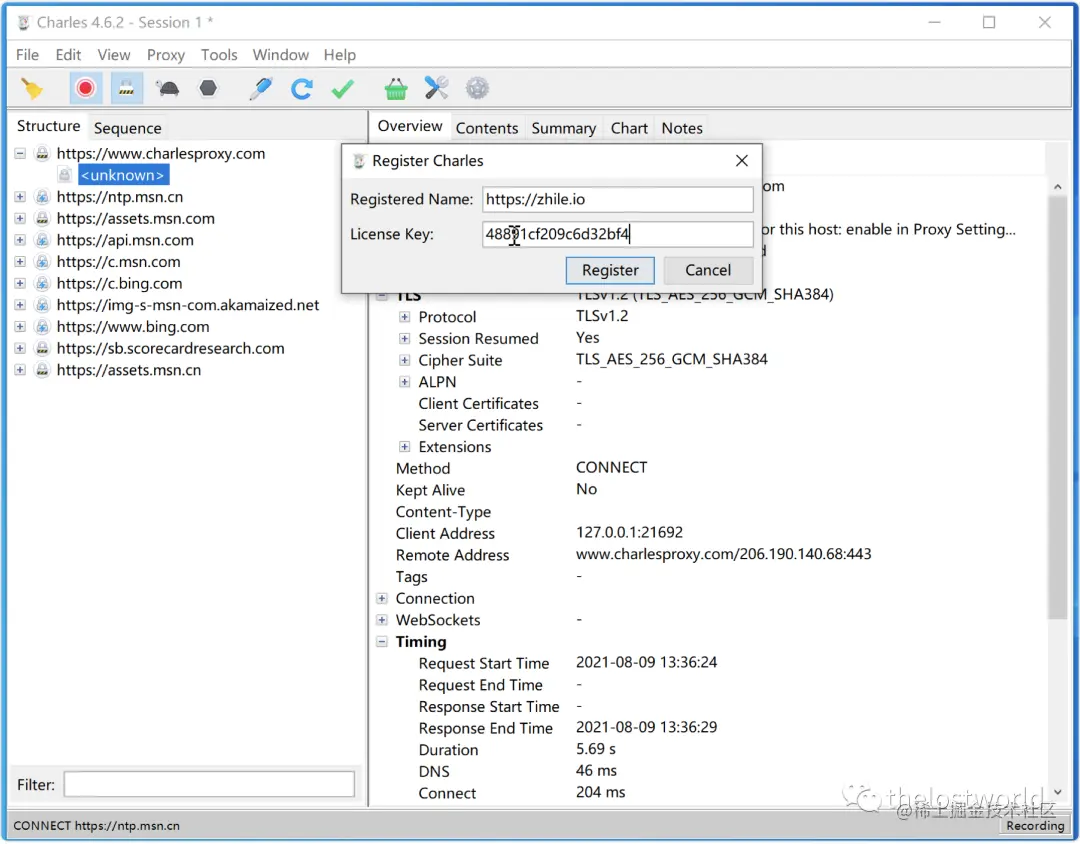Click the blue Repeat refresh icon
The width and height of the screenshot is (1080, 844).
pos(302,88)
